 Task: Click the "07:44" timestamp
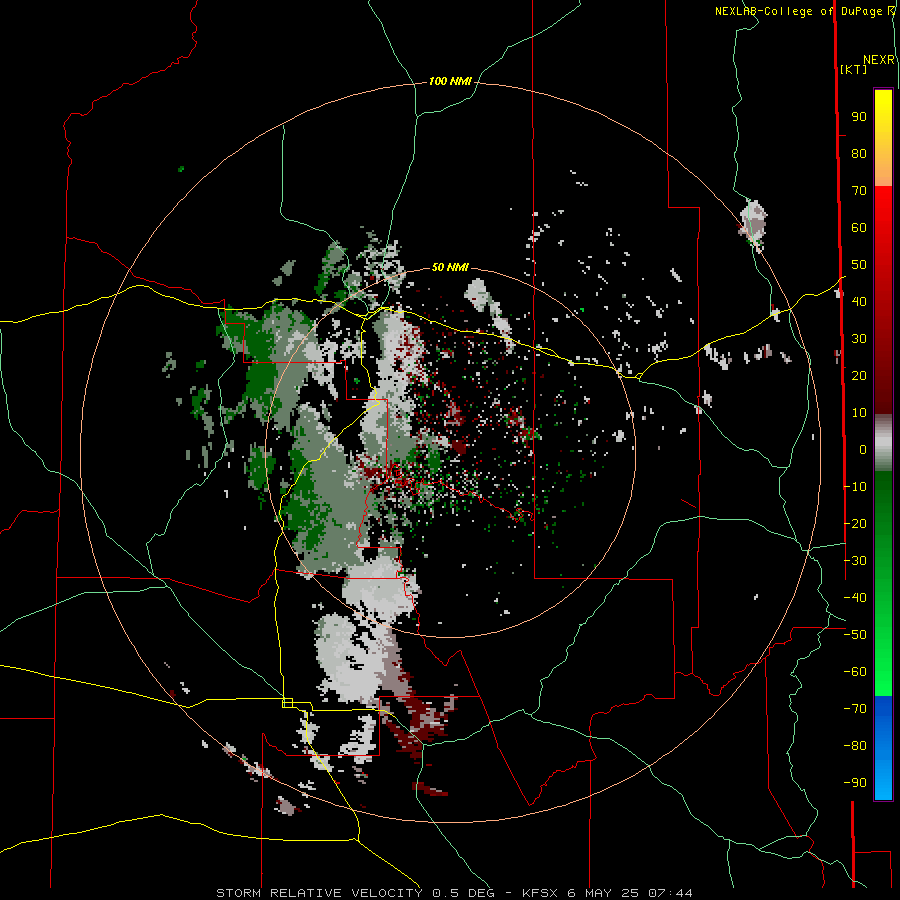coord(670,893)
